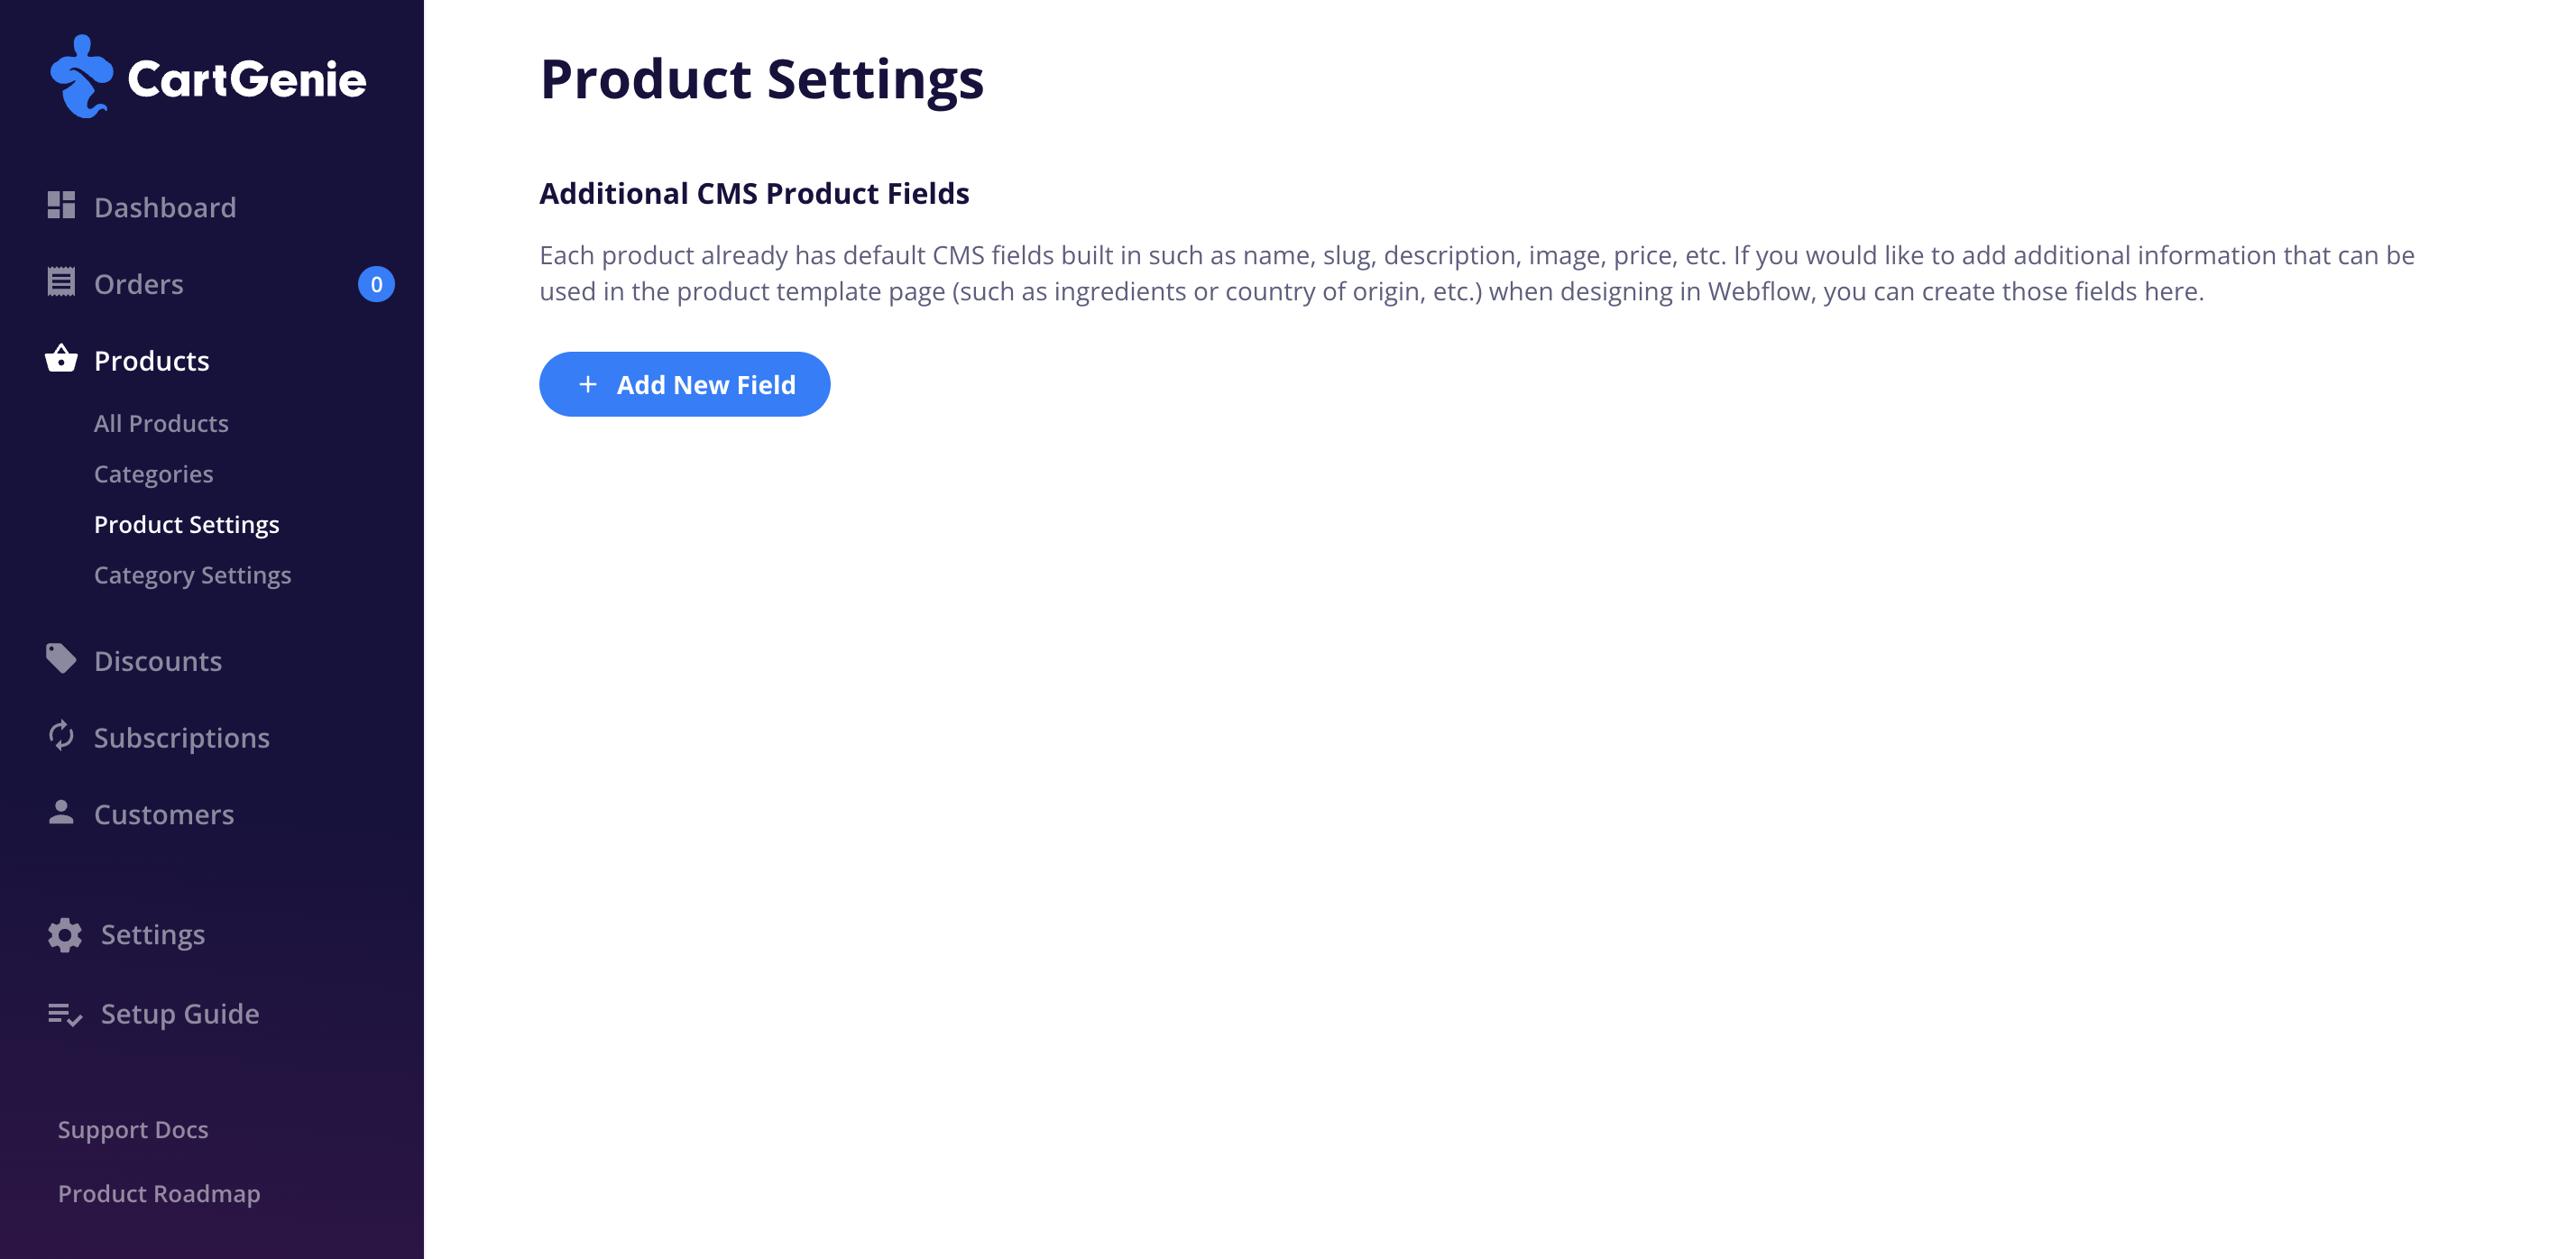Click the Orders receipt icon
2576x1259 pixels.
(x=61, y=282)
